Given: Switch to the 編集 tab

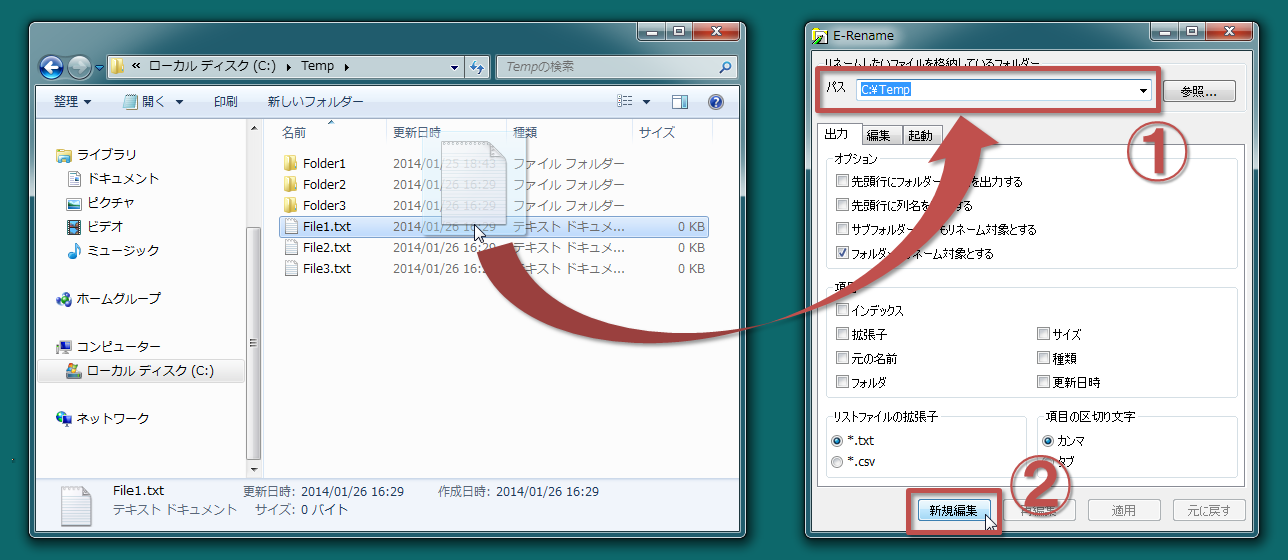Looking at the screenshot, I should pyautogui.click(x=878, y=135).
